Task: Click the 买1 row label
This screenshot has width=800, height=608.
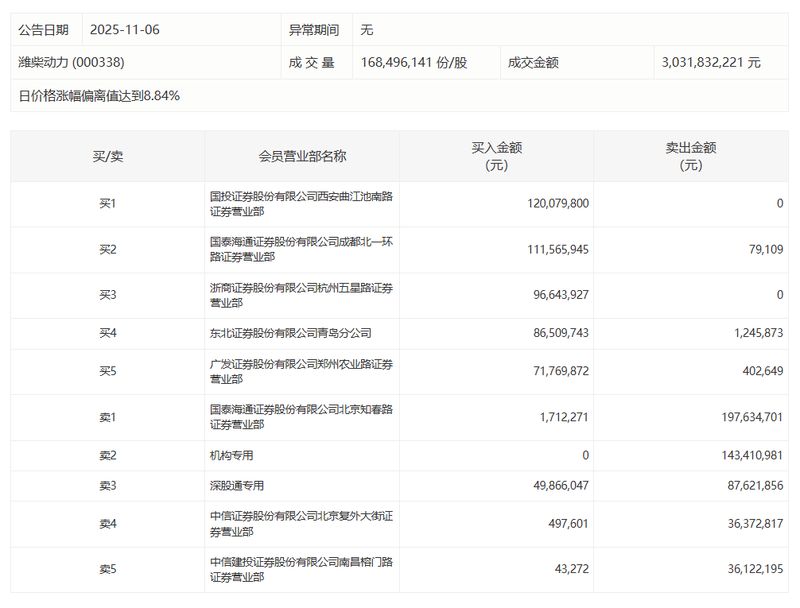Action: pyautogui.click(x=106, y=203)
